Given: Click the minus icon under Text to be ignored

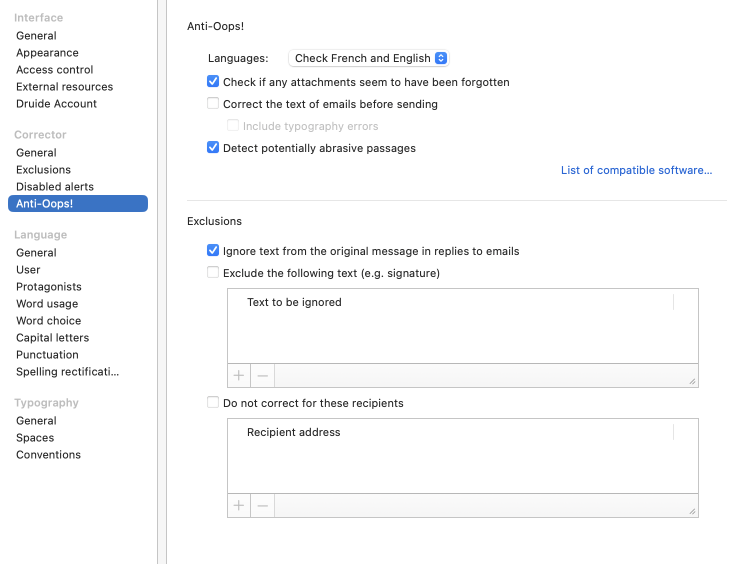Looking at the screenshot, I should [262, 376].
